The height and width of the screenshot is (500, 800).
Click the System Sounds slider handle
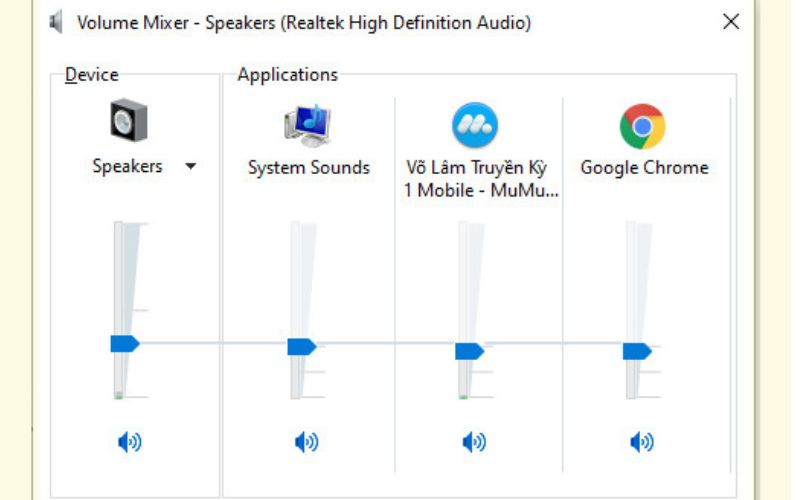click(x=301, y=347)
